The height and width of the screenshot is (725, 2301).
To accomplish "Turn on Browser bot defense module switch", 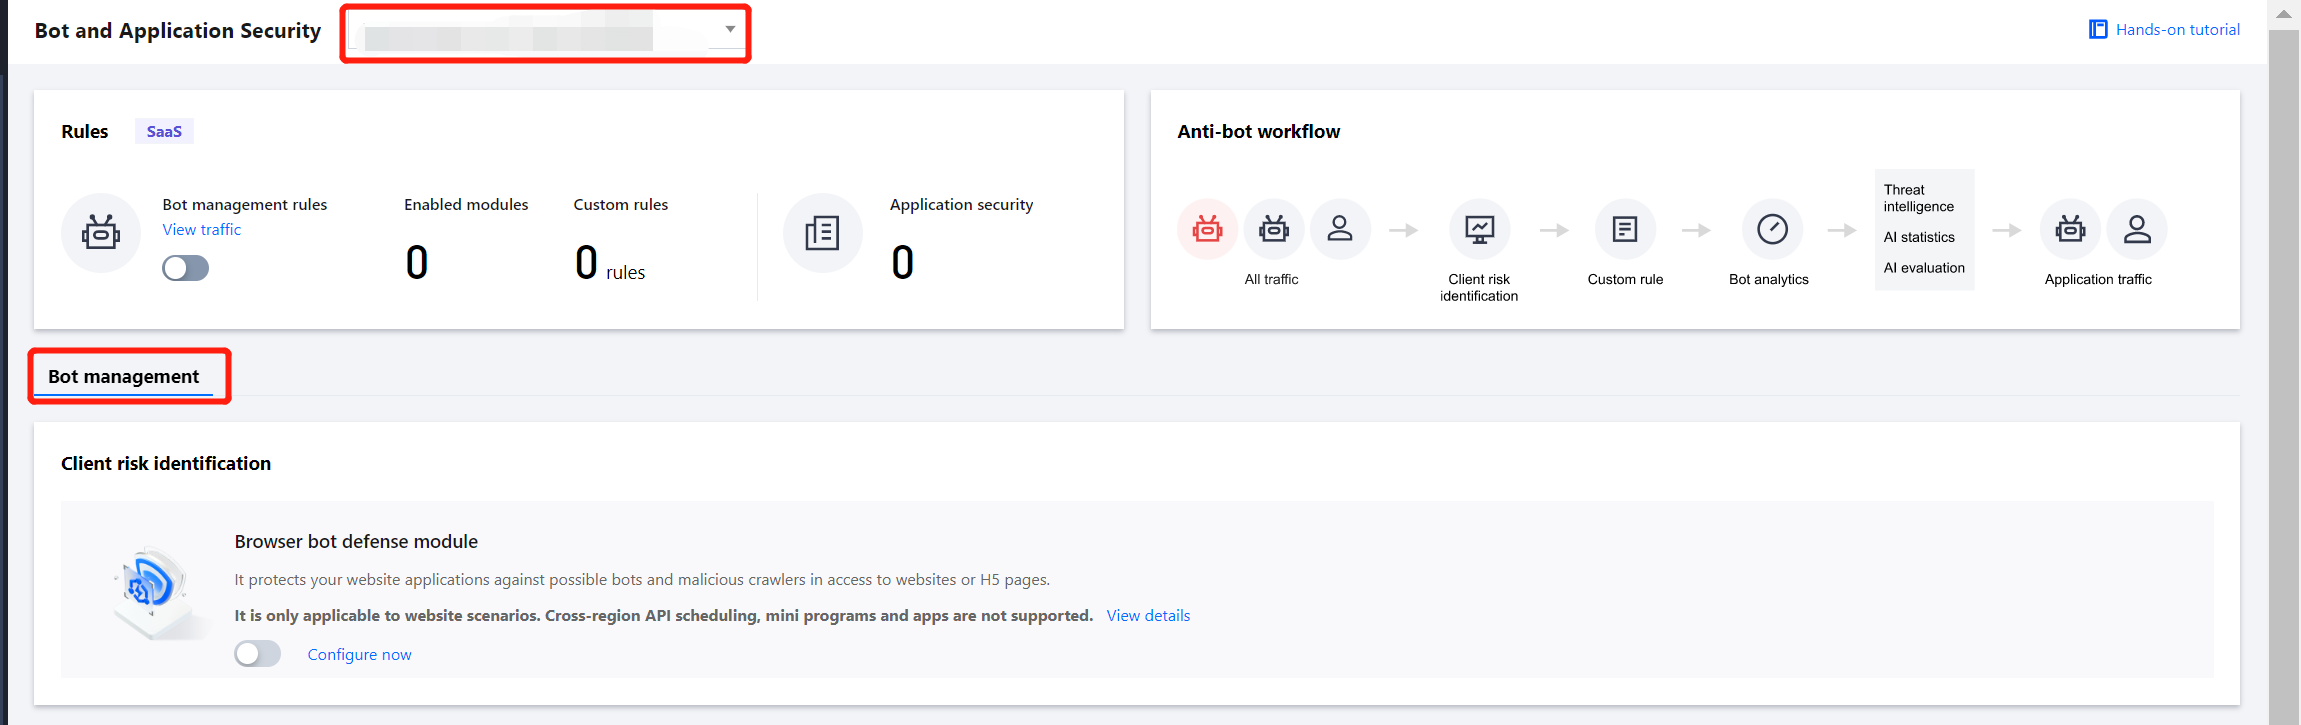I will click(x=257, y=654).
